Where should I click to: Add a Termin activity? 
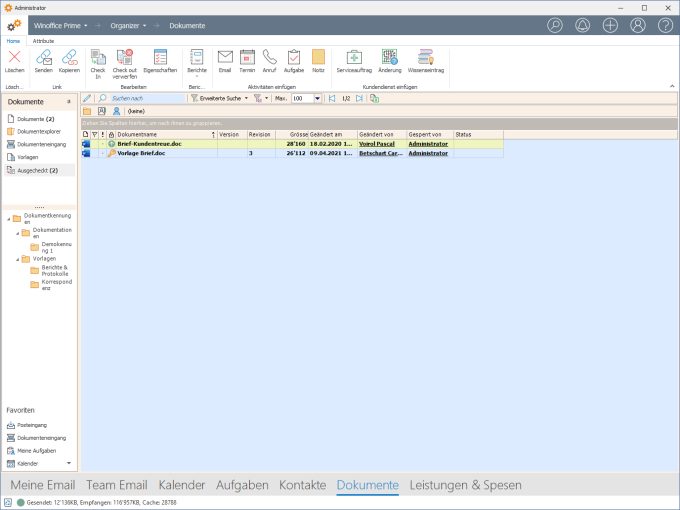click(x=247, y=58)
